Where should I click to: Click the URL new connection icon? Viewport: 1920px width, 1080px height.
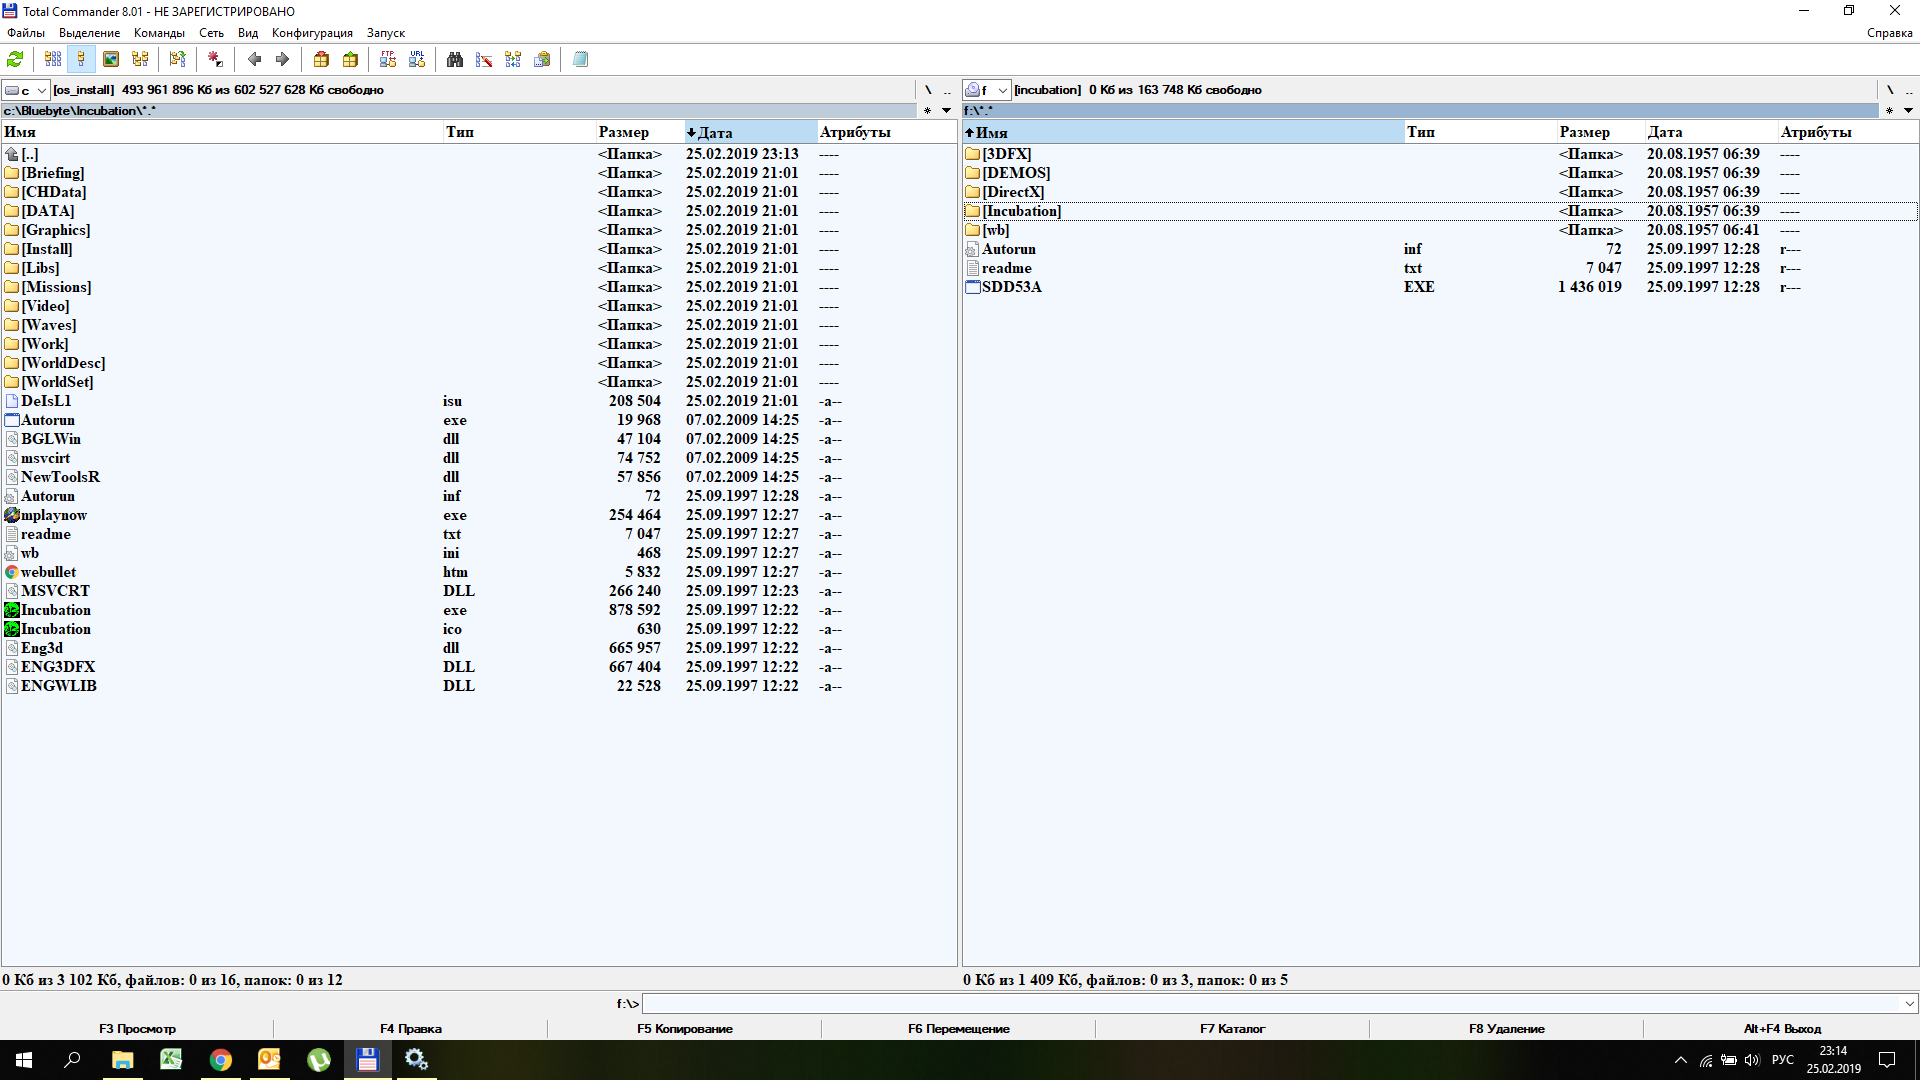(417, 59)
